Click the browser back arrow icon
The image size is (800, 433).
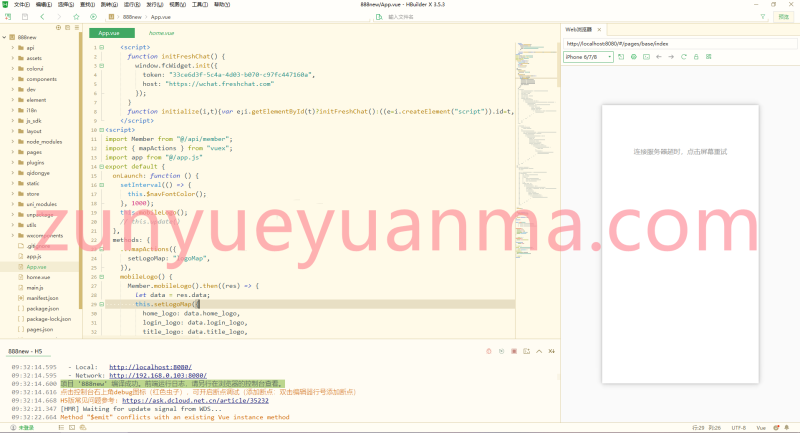657,57
